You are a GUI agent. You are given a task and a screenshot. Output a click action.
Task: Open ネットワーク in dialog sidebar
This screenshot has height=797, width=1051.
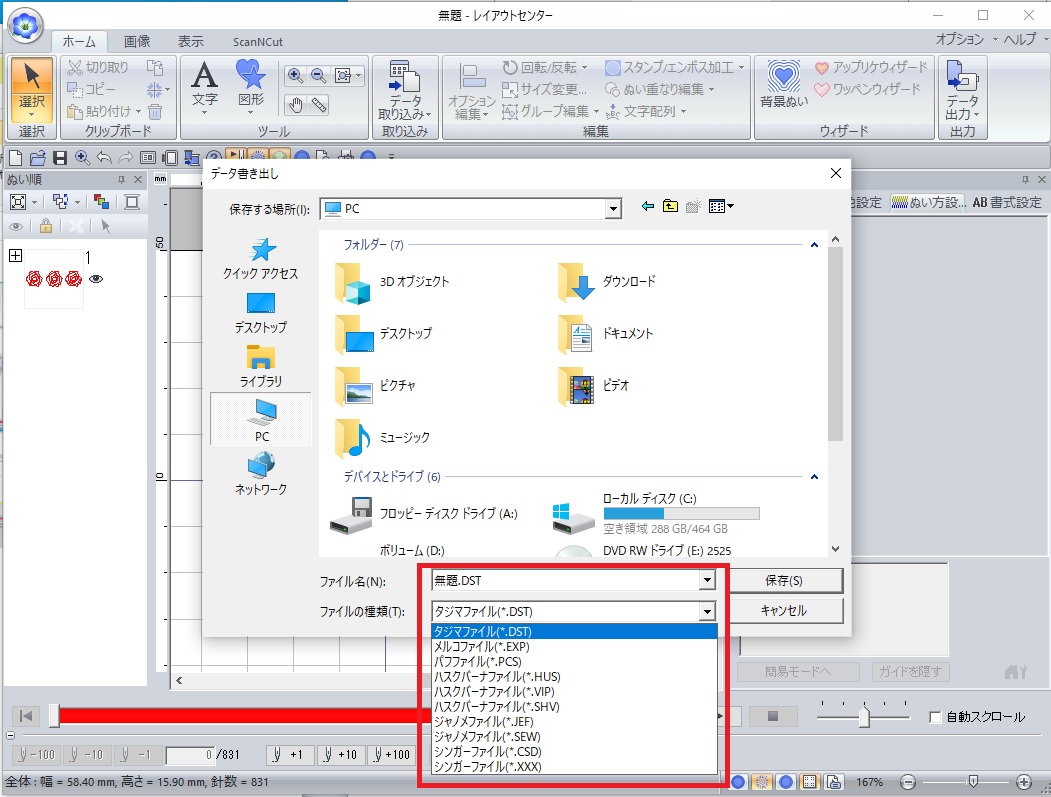(x=261, y=473)
